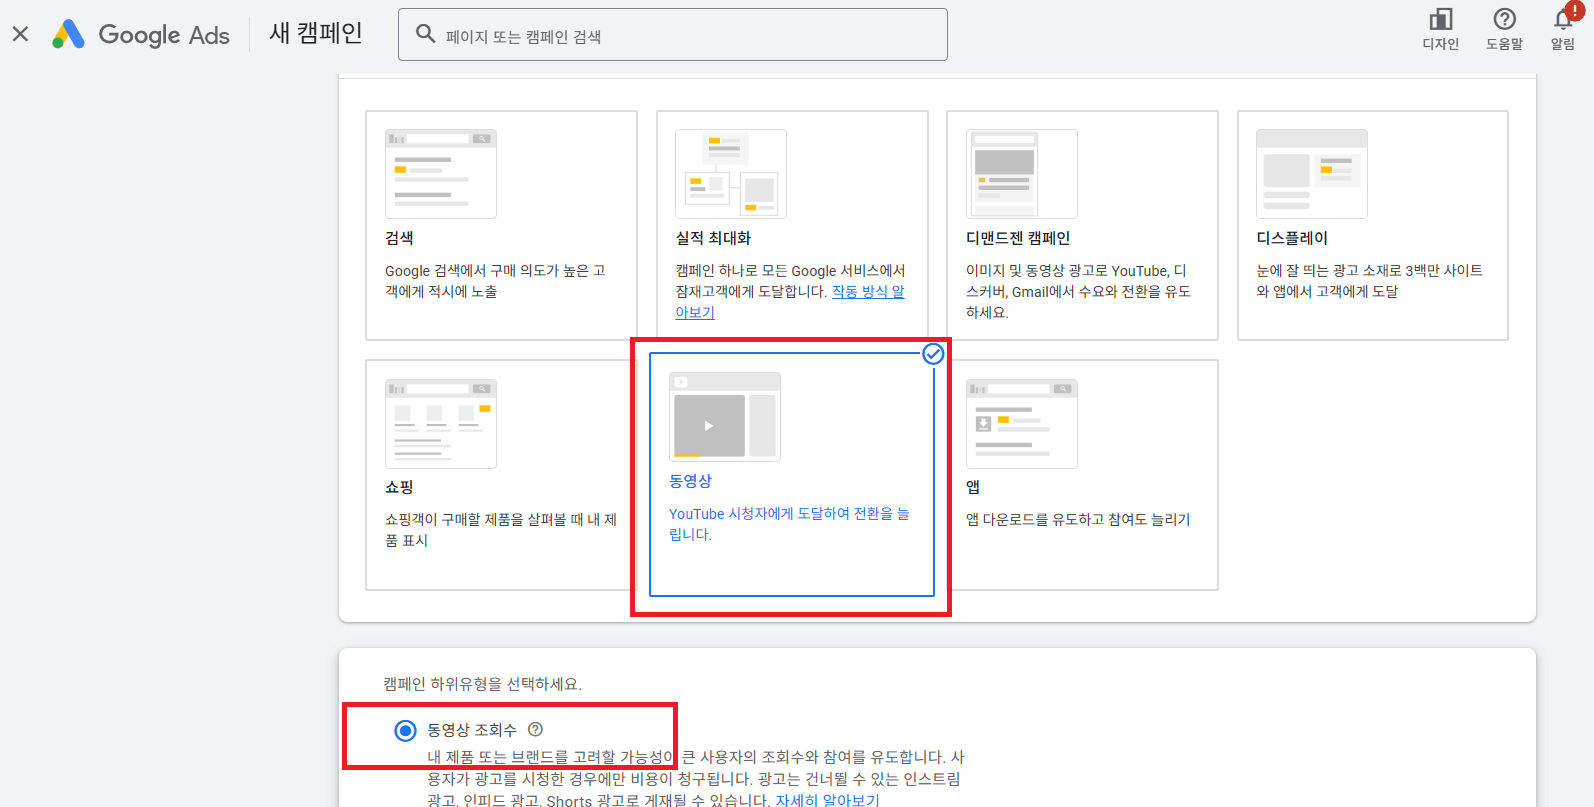Click the 실적 최대화 card title
The width and height of the screenshot is (1594, 807).
713,238
